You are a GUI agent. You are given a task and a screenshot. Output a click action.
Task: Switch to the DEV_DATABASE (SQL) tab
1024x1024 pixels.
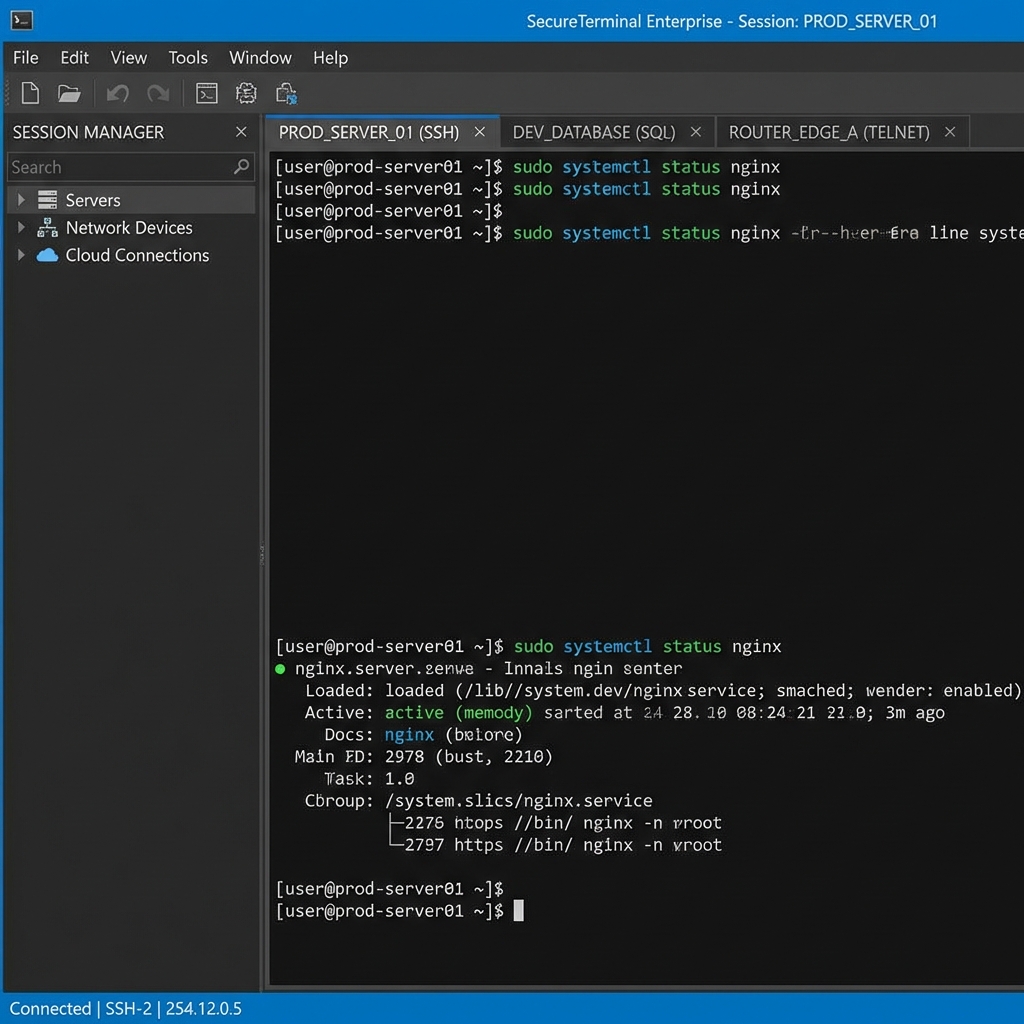[x=592, y=131]
